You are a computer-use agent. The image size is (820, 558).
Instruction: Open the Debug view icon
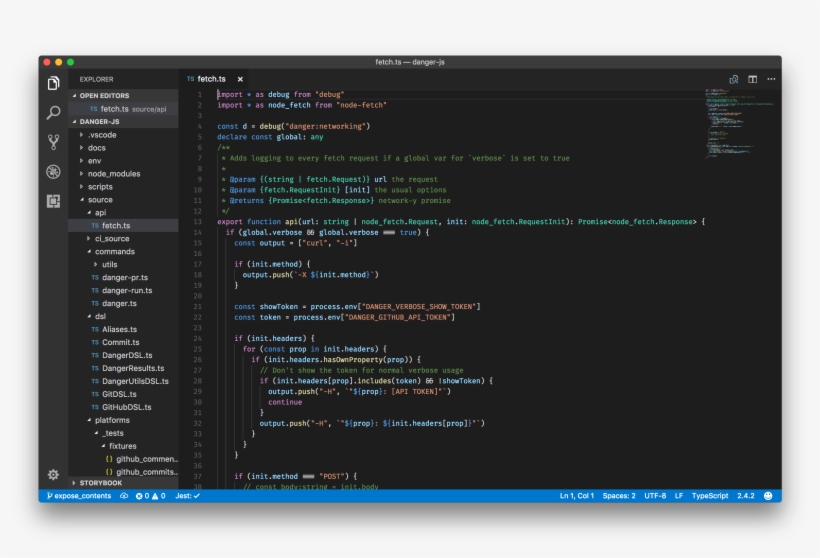click(x=54, y=171)
